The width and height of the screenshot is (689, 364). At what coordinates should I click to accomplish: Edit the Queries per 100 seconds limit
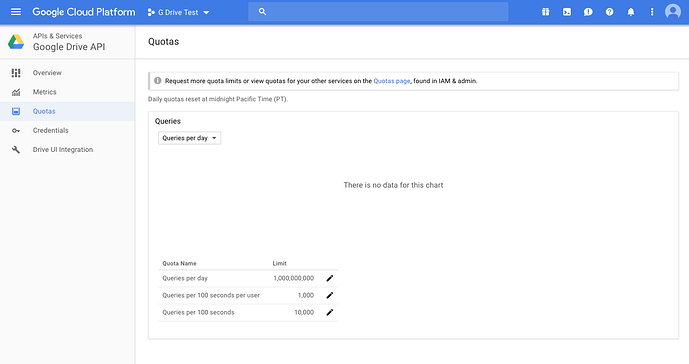330,313
